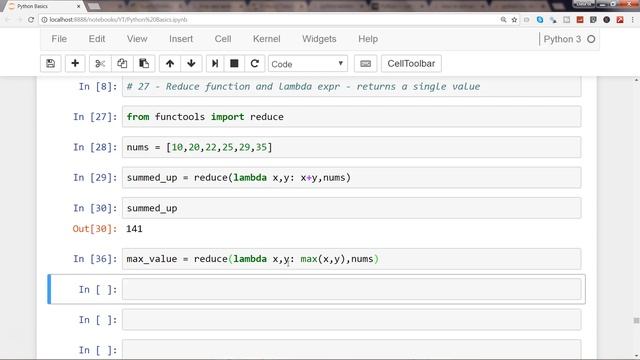Cut the selected cell with scissors icon
640x360 pixels.
(x=100, y=64)
